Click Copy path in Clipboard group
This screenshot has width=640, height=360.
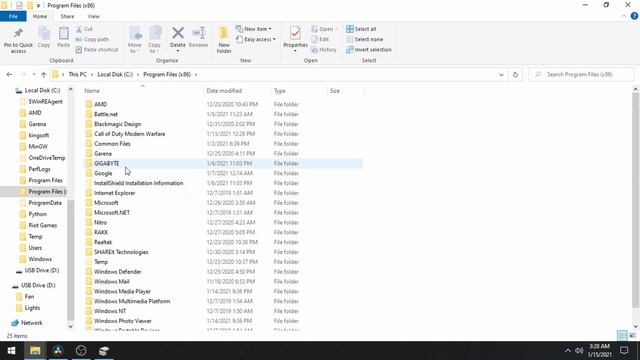pos(92,39)
